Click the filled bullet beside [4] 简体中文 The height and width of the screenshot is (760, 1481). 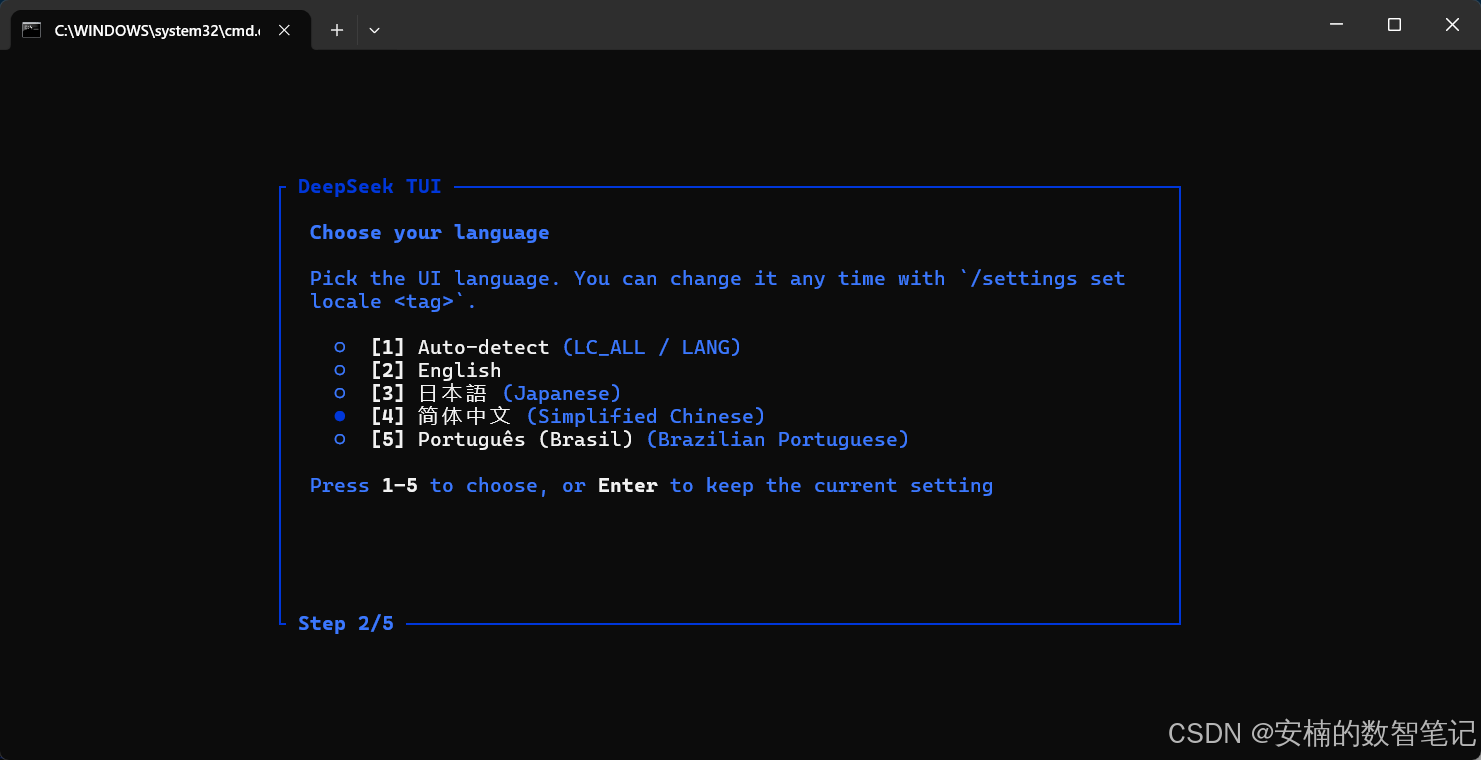point(340,417)
